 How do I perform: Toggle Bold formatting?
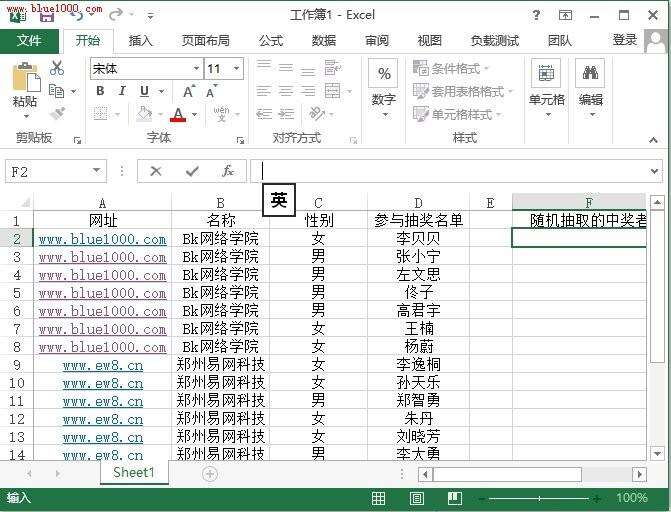100,91
